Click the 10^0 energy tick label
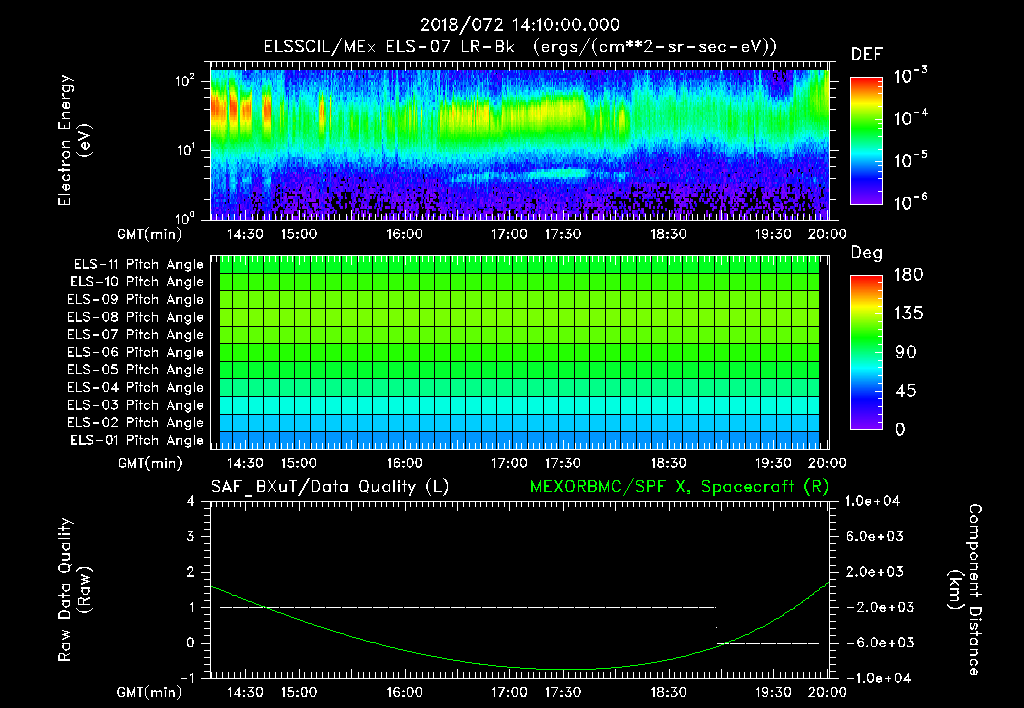This screenshot has width=1024, height=708. point(185,217)
